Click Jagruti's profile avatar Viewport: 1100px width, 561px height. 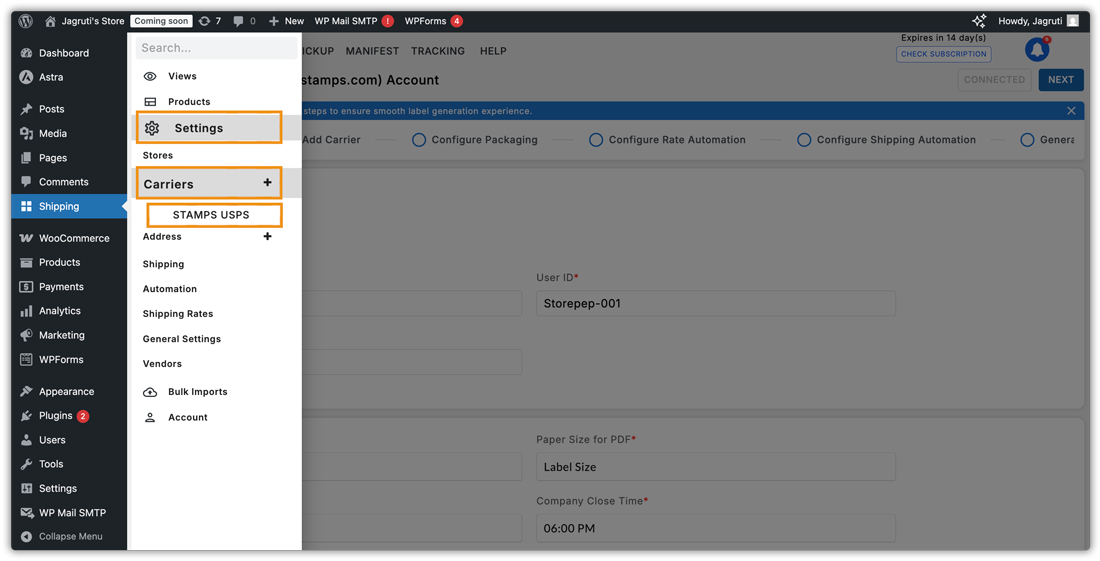[1073, 21]
